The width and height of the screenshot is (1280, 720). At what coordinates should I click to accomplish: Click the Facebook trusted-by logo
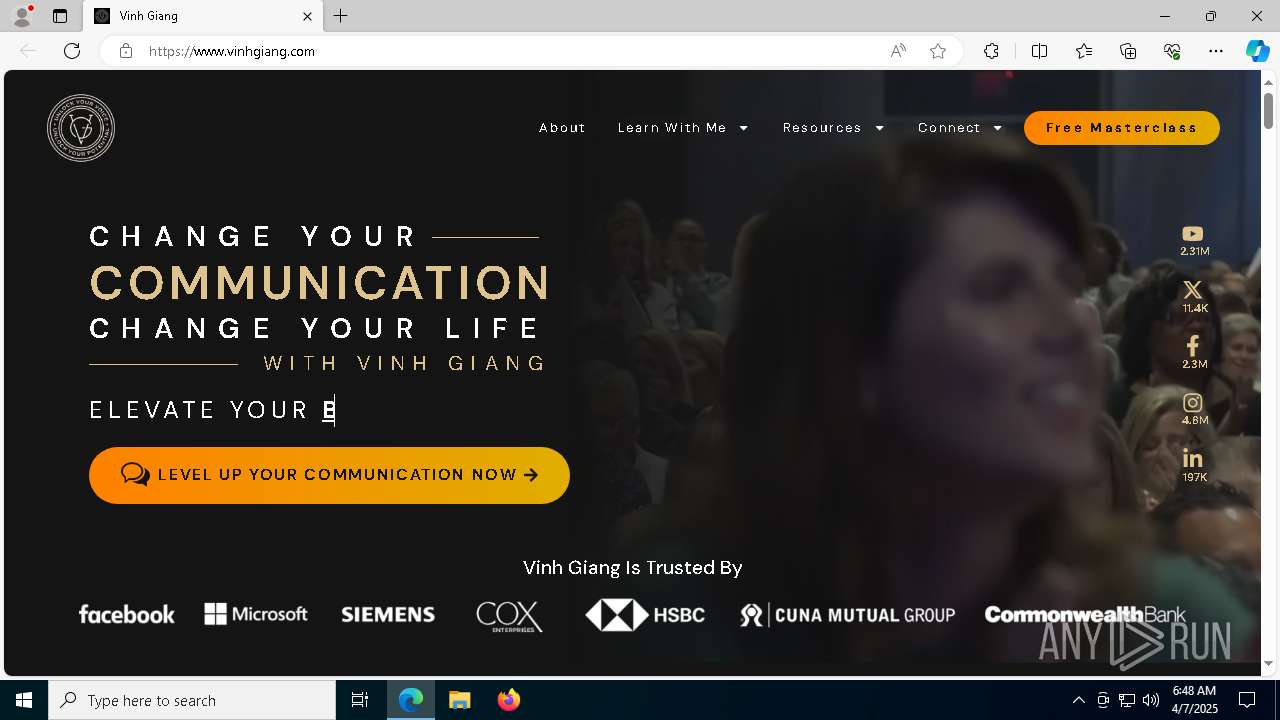127,614
